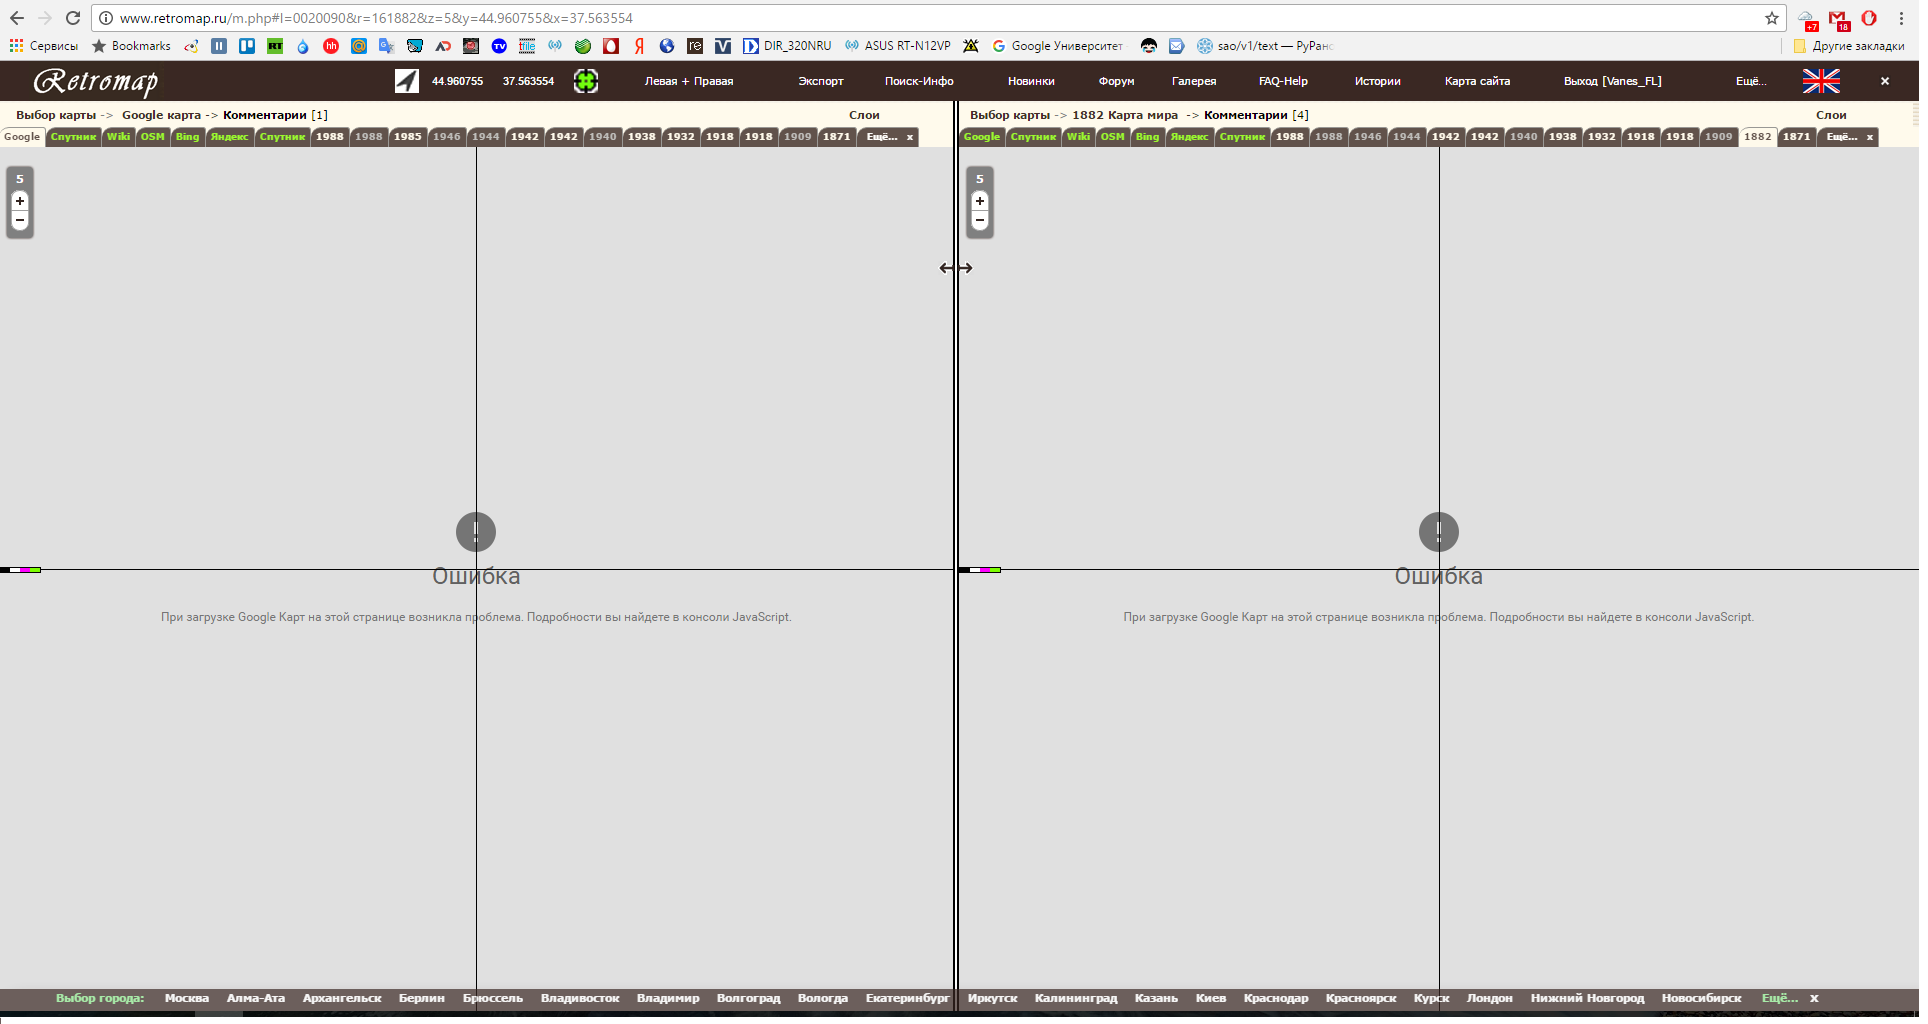This screenshot has height=1024, width=1928.
Task: Reload the page in the browser
Action: 73,18
